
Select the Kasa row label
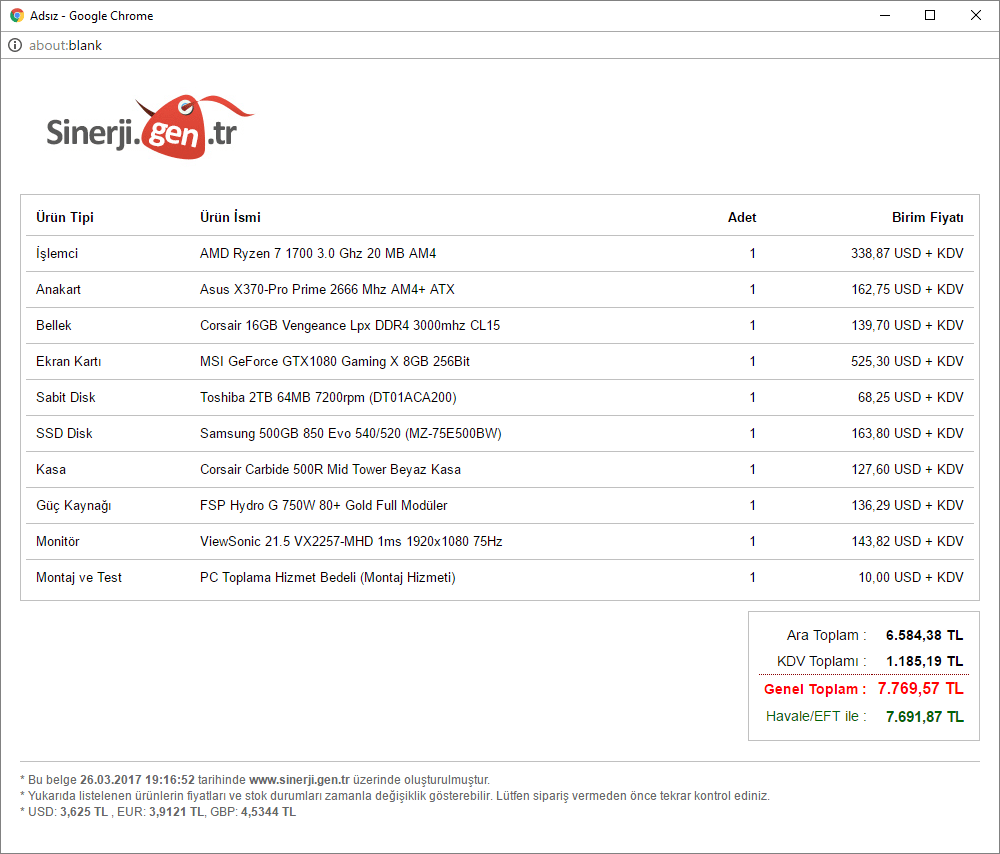coord(50,469)
